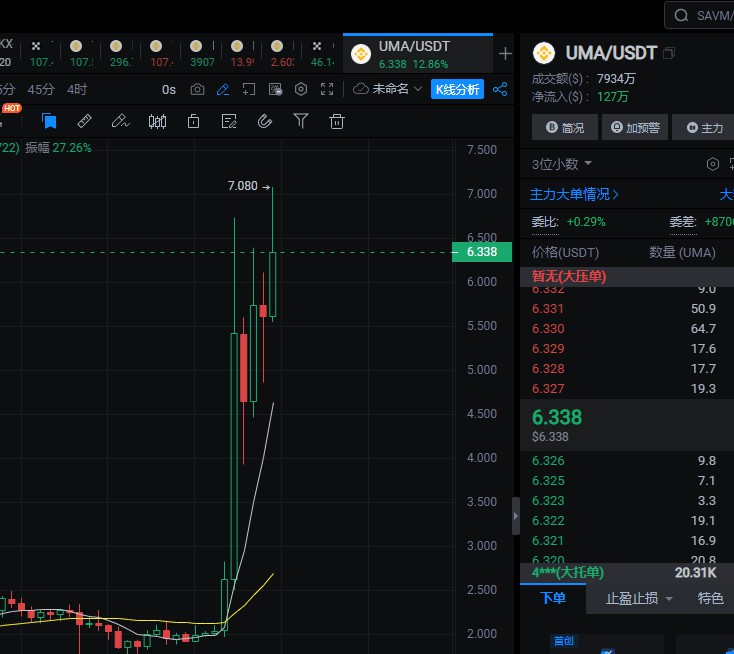Click the copy icon beside UMA/USDT title

point(669,53)
